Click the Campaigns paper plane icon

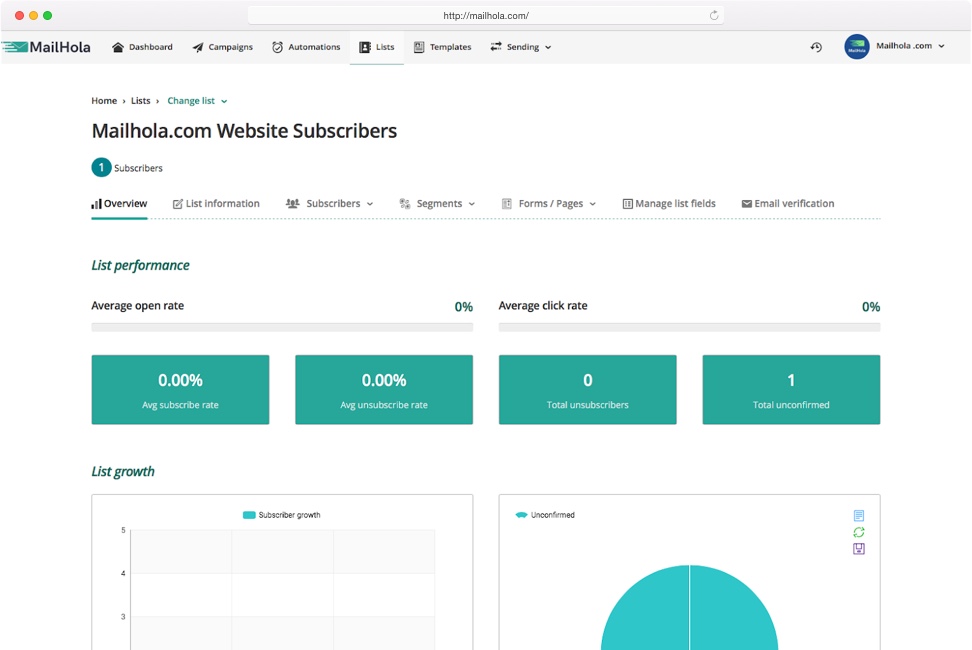click(198, 47)
